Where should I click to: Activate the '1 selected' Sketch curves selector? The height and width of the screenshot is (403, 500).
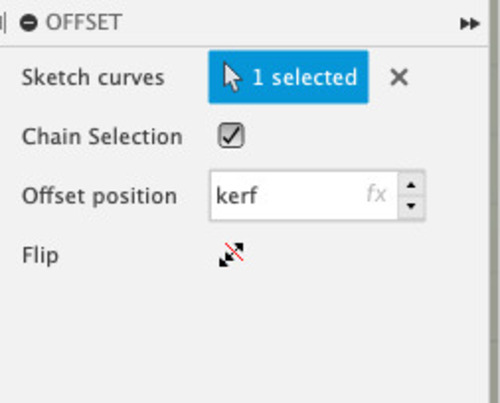coord(288,77)
